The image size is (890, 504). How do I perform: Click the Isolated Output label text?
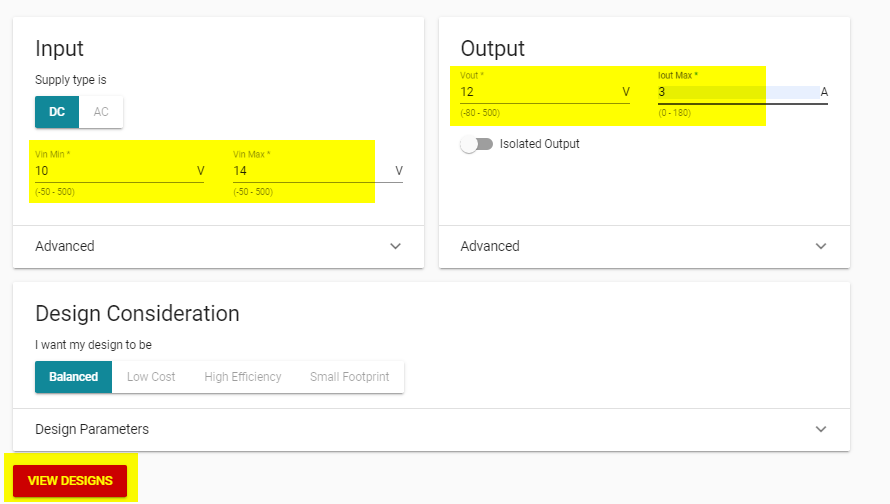[539, 144]
